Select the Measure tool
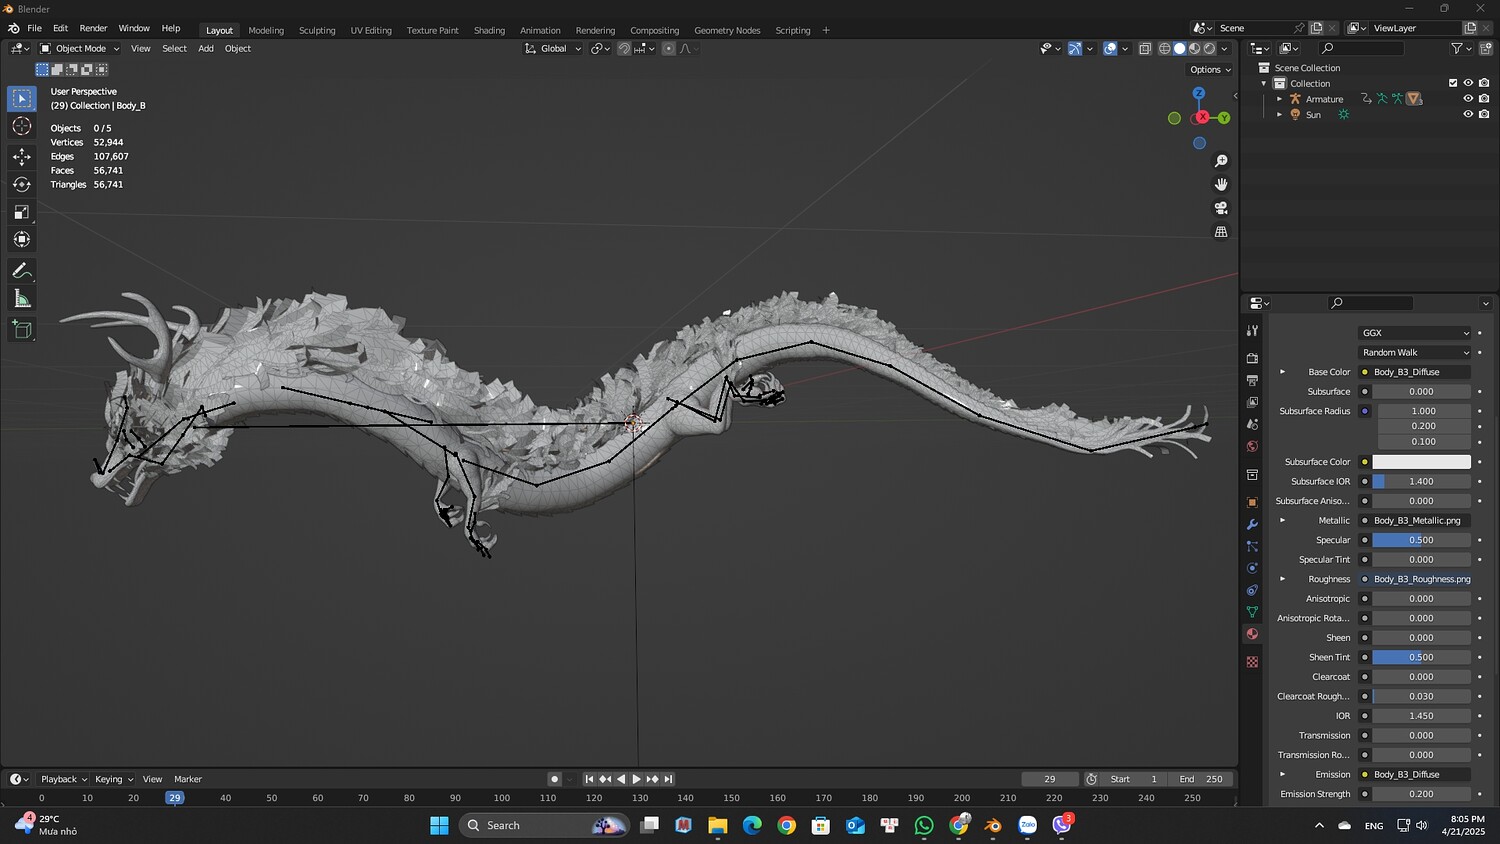The height and width of the screenshot is (844, 1500). (x=21, y=299)
